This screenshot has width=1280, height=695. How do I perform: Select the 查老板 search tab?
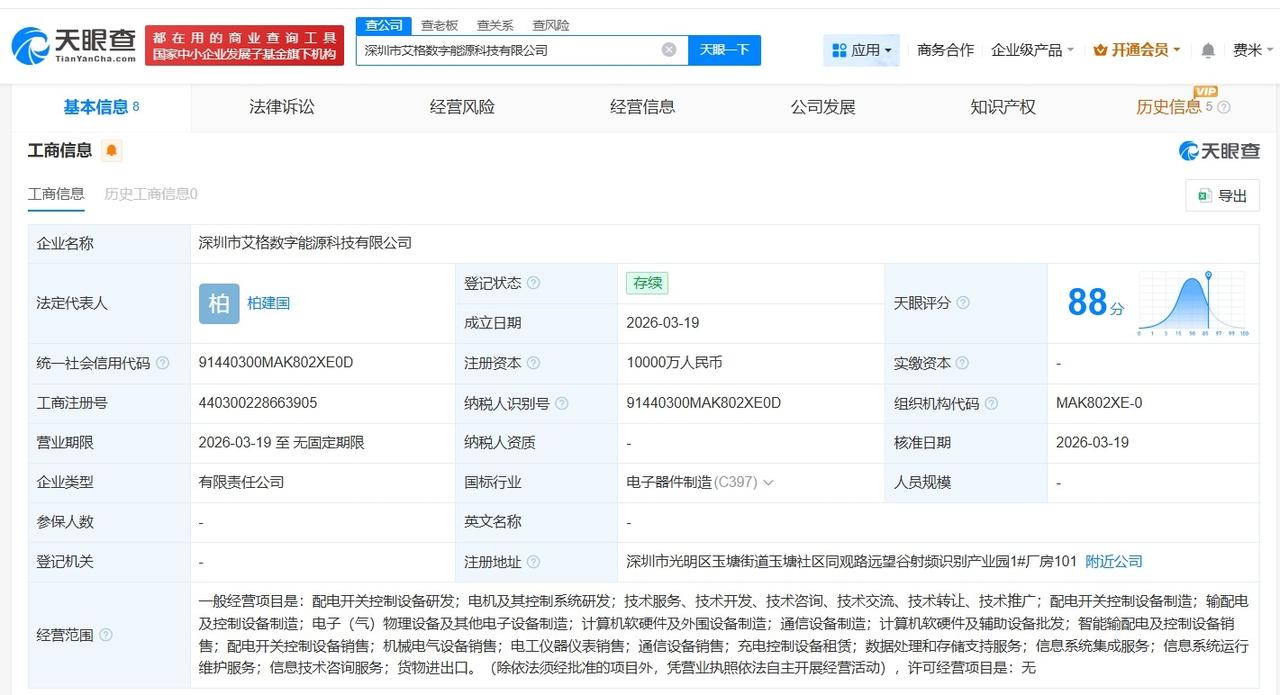tap(440, 25)
